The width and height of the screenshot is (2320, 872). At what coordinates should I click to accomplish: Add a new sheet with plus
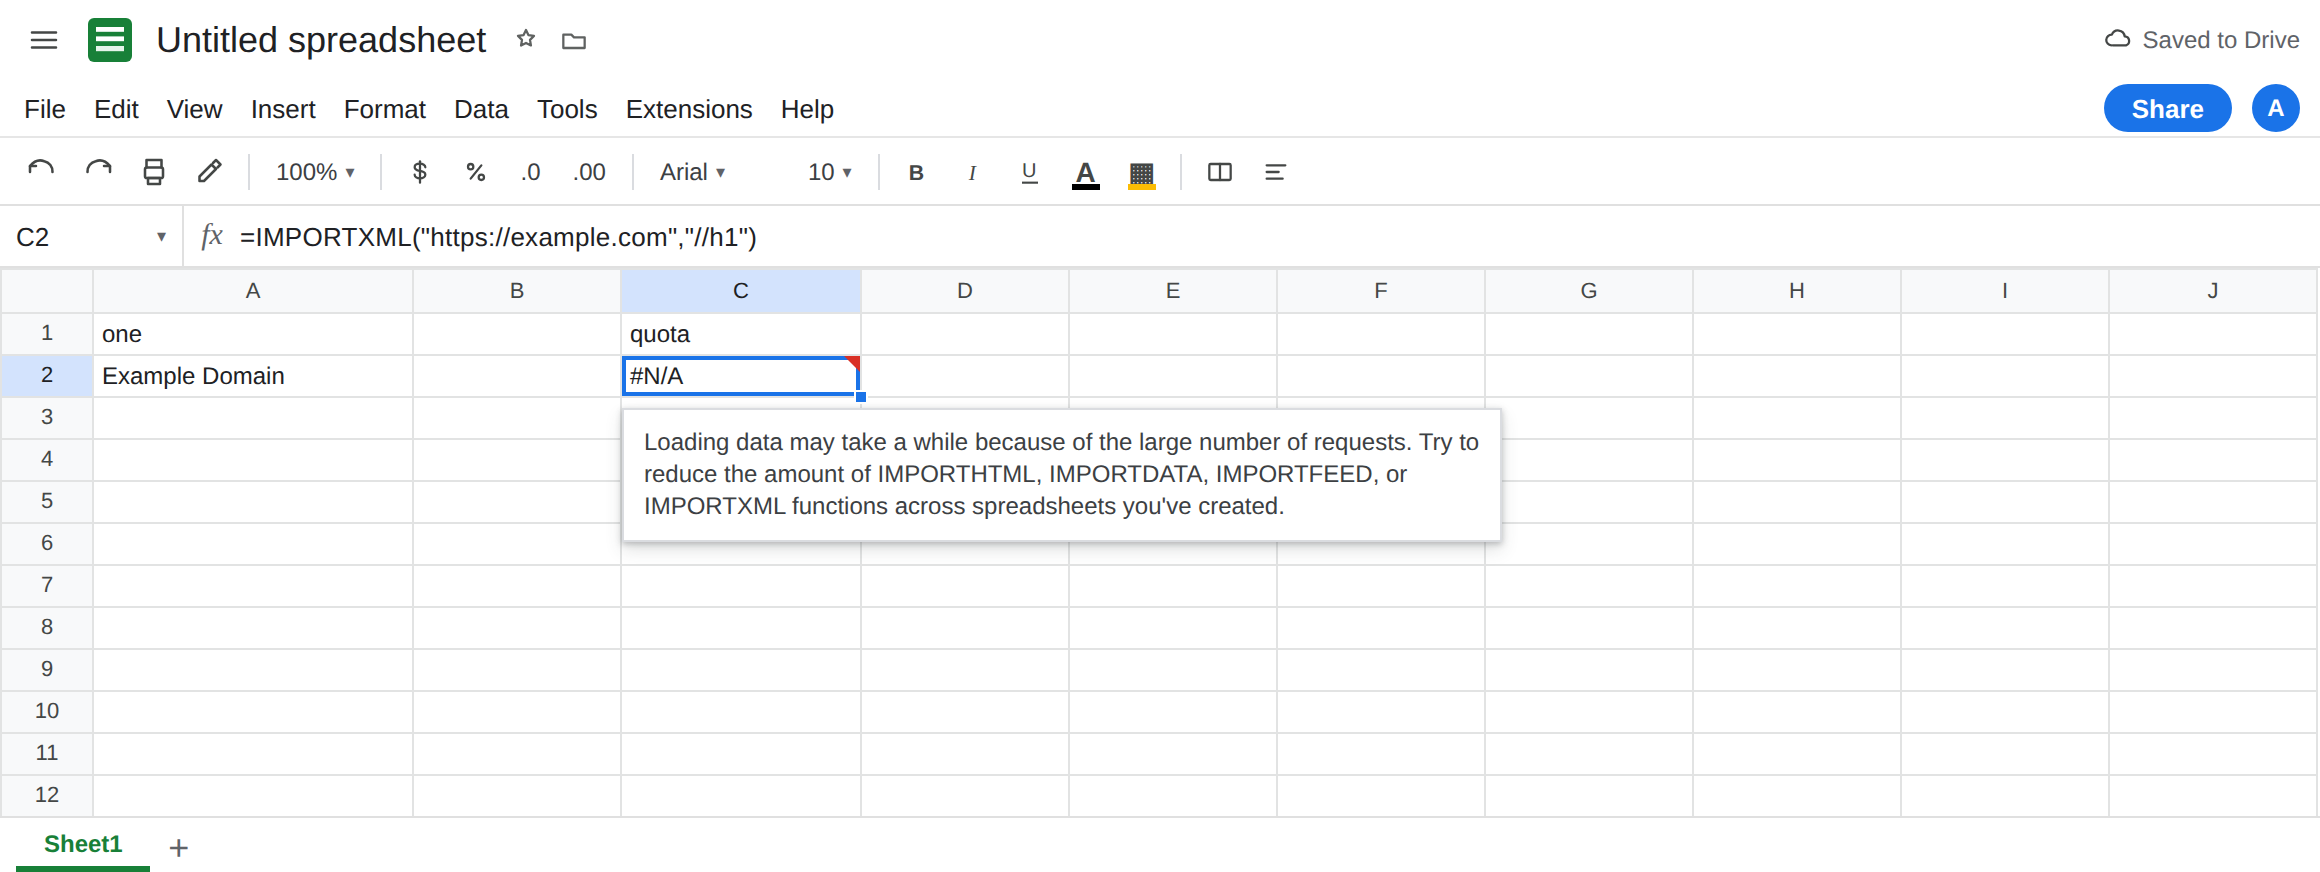[x=179, y=848]
